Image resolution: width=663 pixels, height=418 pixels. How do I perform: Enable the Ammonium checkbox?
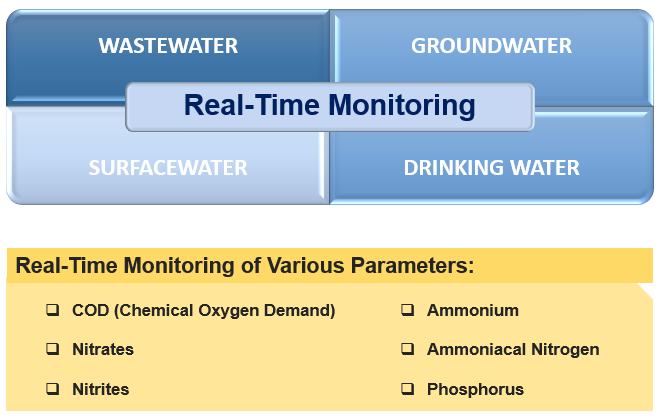pos(408,310)
